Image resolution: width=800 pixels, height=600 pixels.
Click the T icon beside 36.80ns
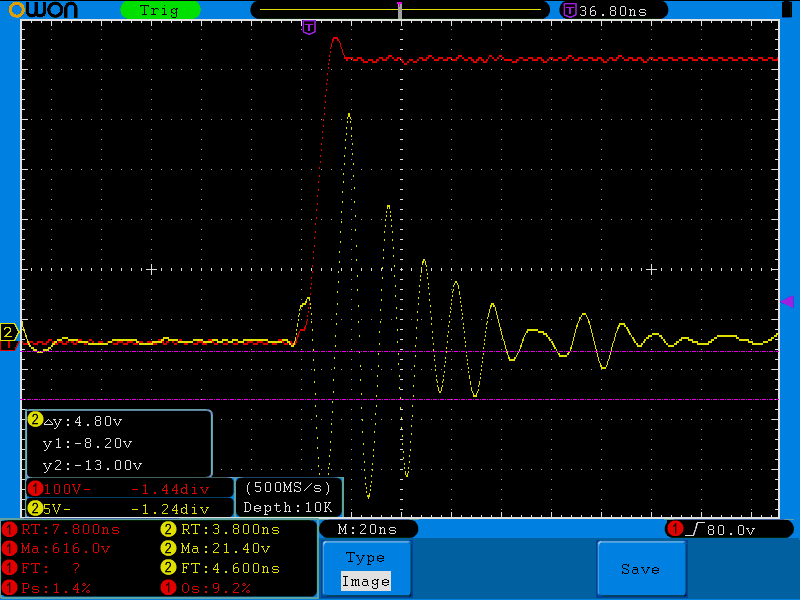(569, 10)
